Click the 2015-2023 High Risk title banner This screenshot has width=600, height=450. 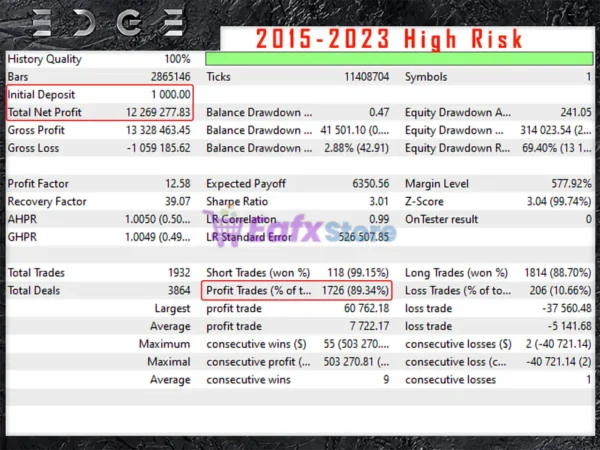coord(390,39)
